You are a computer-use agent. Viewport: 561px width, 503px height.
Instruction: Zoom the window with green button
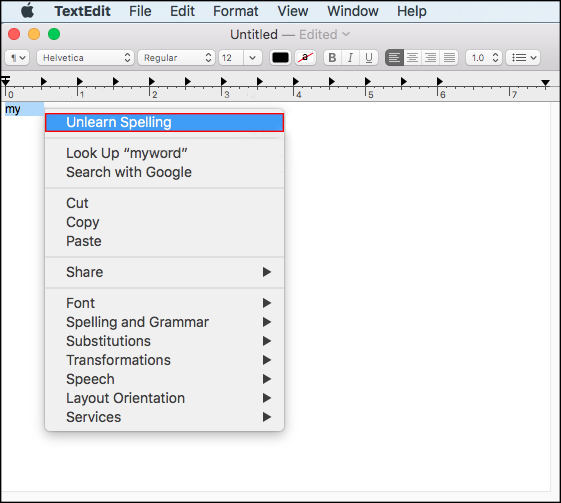pos(54,34)
